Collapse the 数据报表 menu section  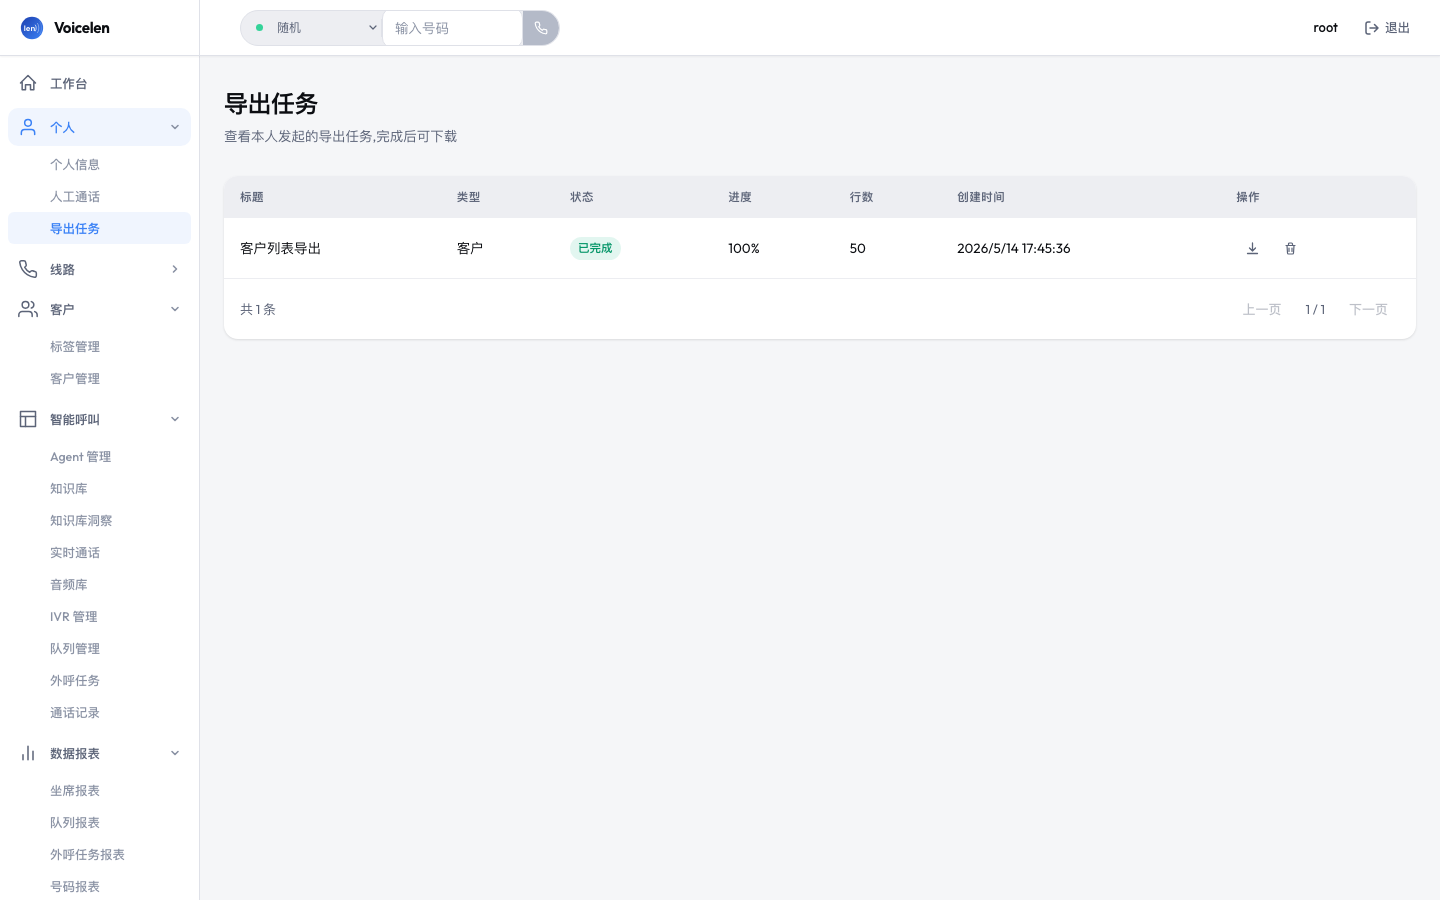pos(175,753)
